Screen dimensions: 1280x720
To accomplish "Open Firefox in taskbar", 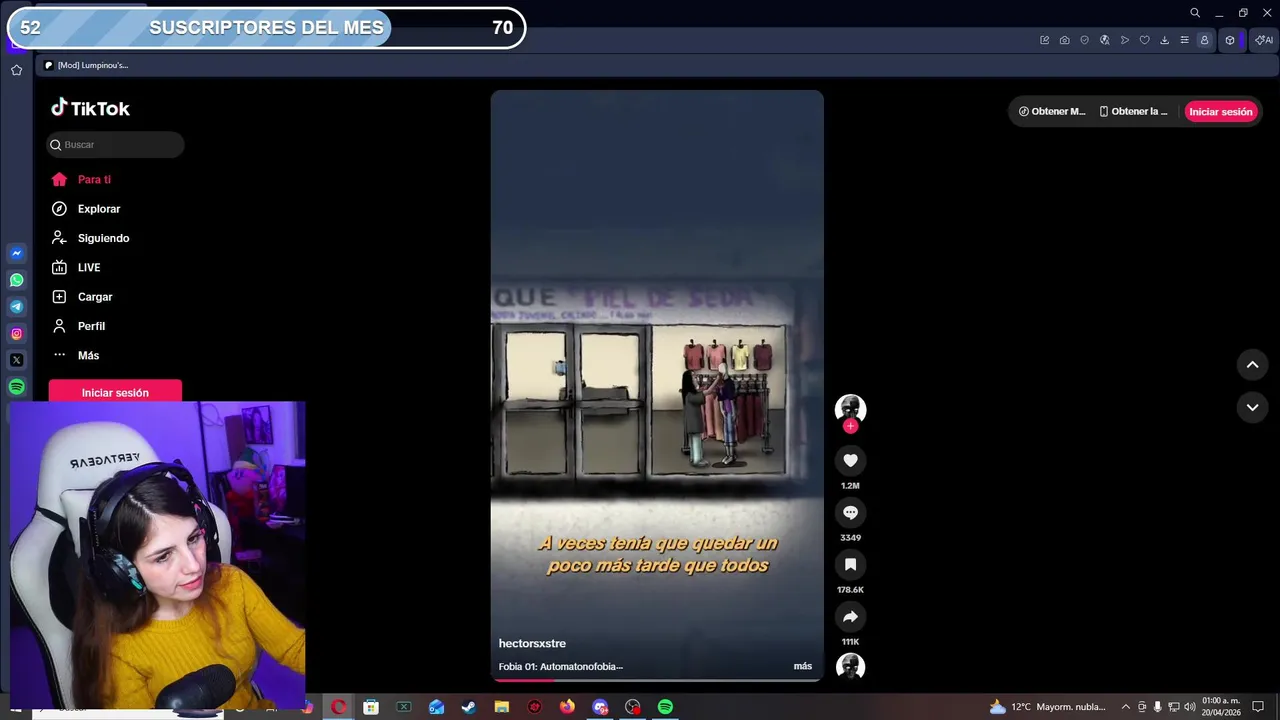I will click(567, 707).
